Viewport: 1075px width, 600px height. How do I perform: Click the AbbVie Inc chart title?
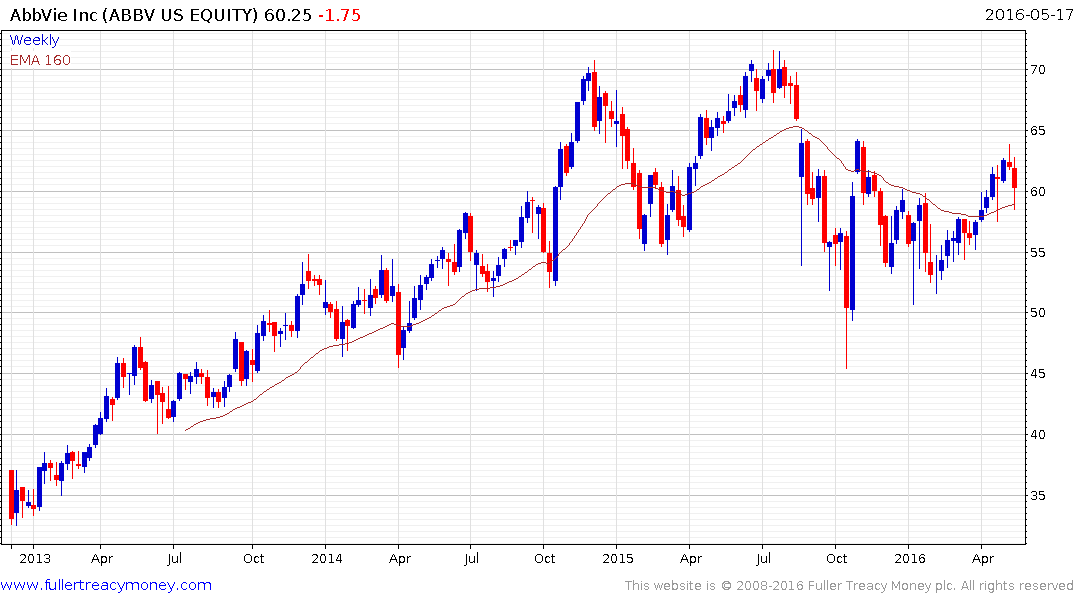(135, 15)
